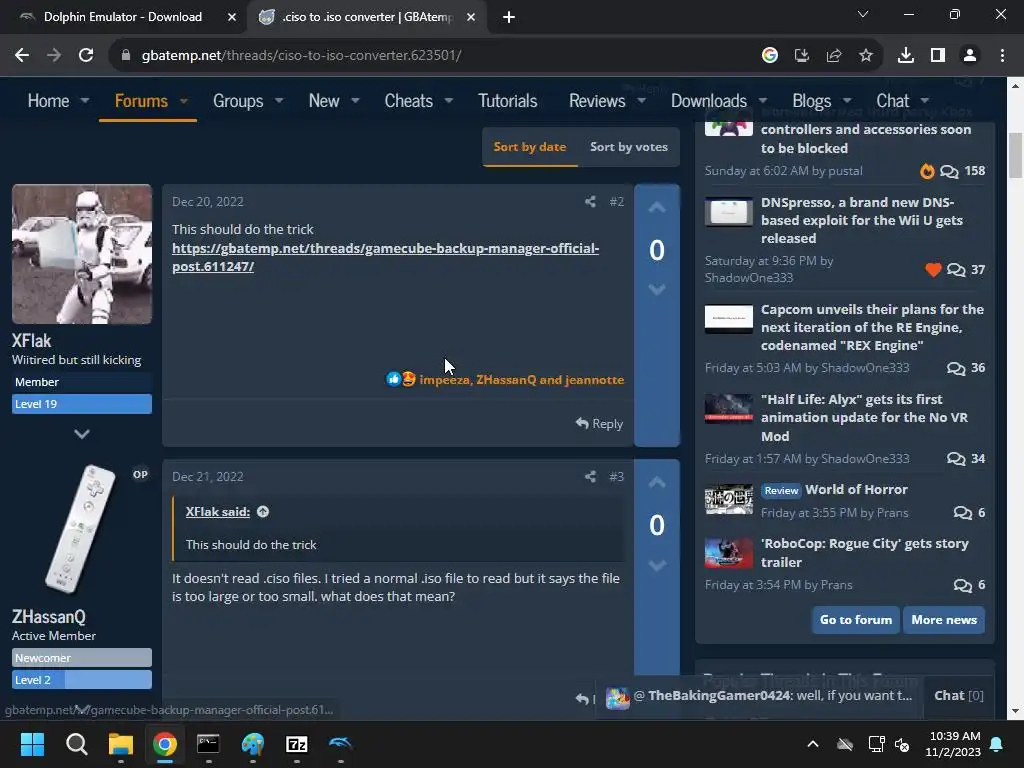Viewport: 1024px width, 768px height.
Task: Open the Capcom REX Engine news link
Action: (x=872, y=327)
